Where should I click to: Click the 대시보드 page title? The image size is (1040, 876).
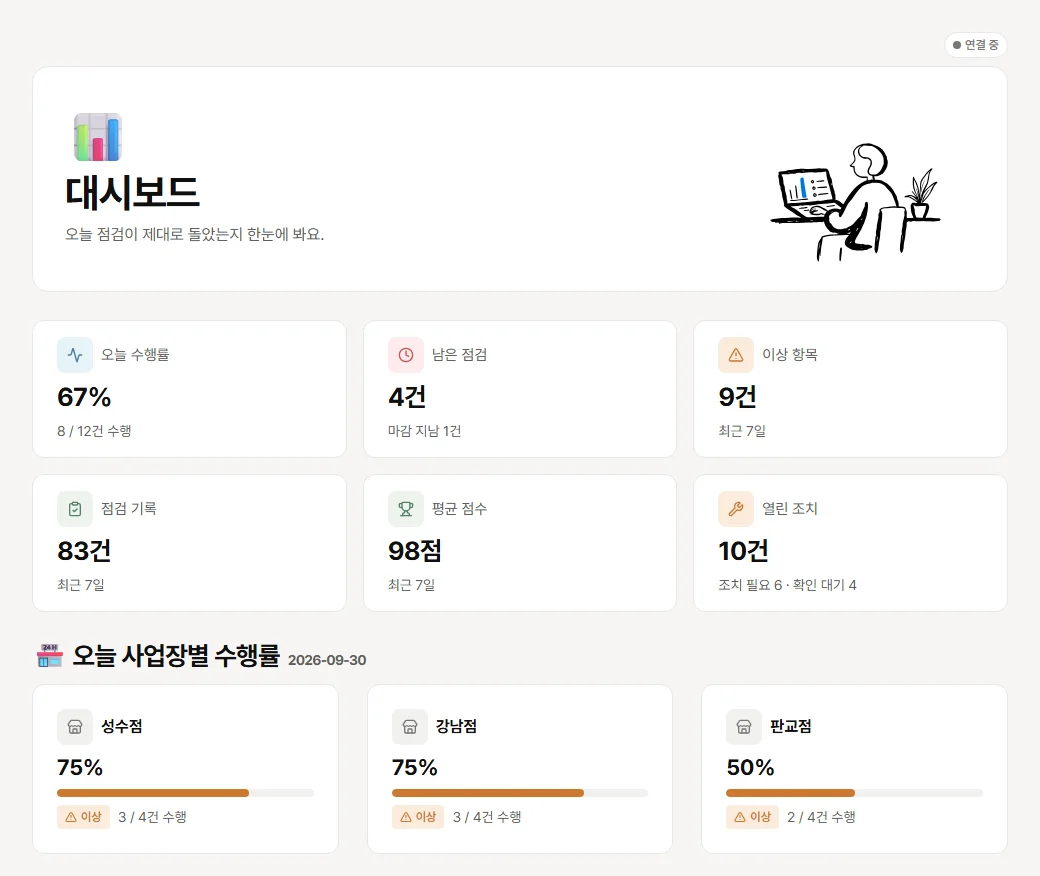click(132, 192)
